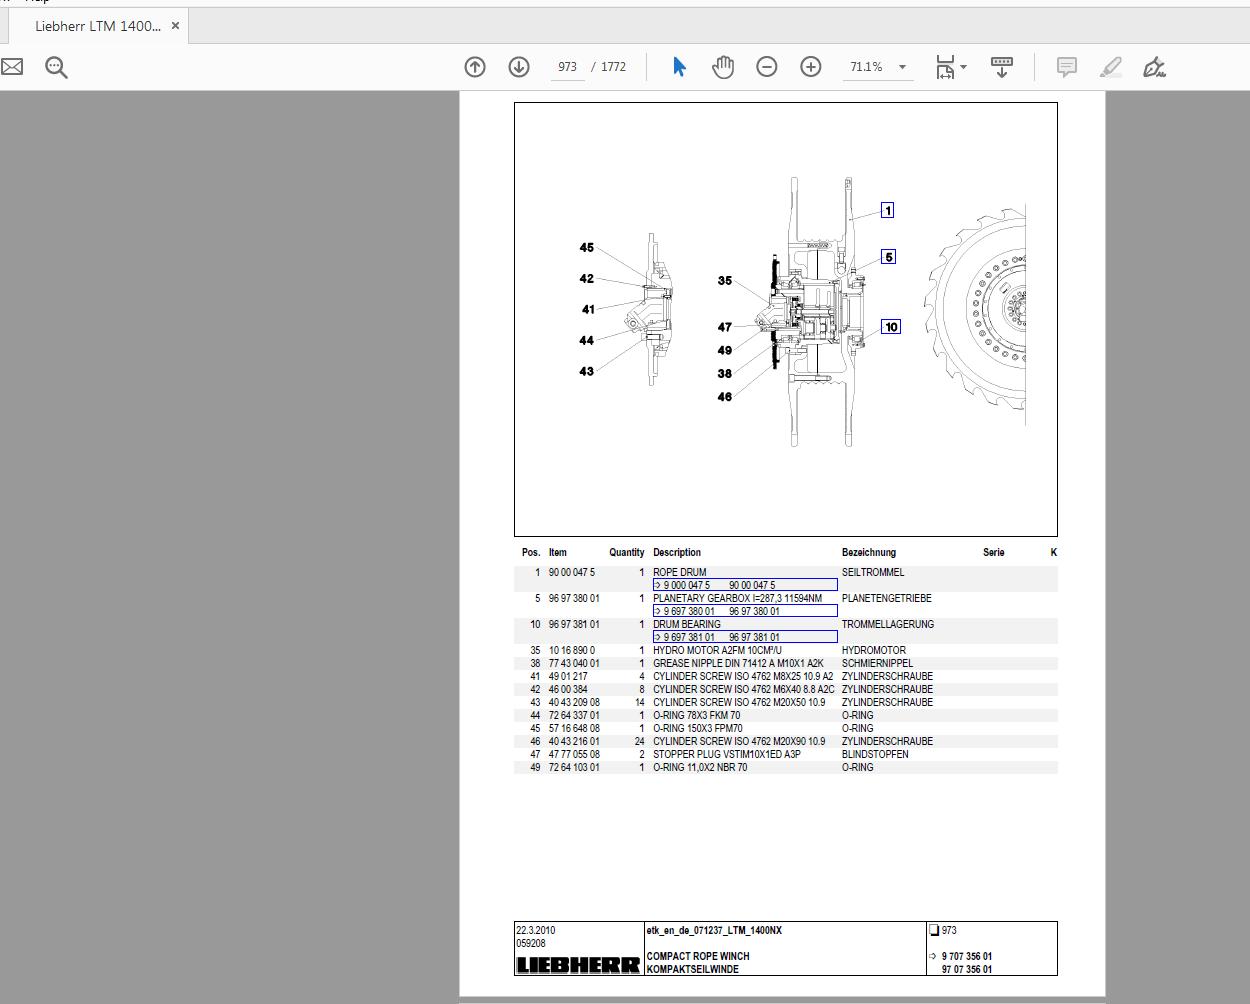Viewport: 1250px width, 1004px height.
Task: Click the footer page checkbox beside 973
Action: pos(935,930)
